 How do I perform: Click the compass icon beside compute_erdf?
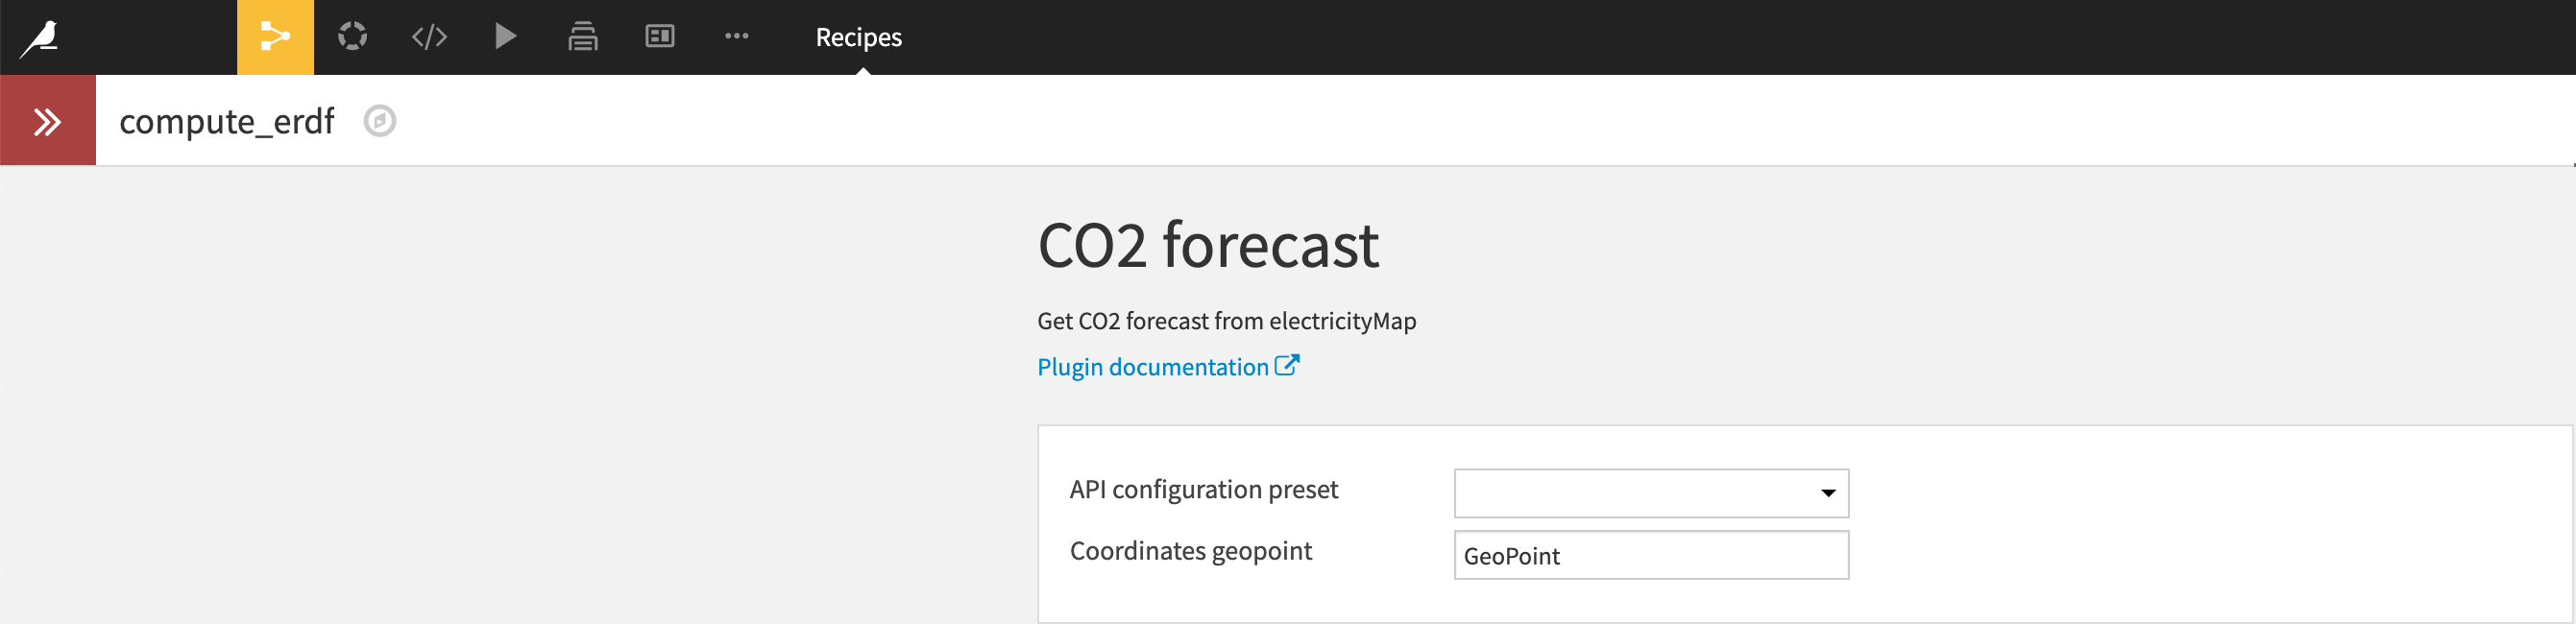[x=380, y=121]
